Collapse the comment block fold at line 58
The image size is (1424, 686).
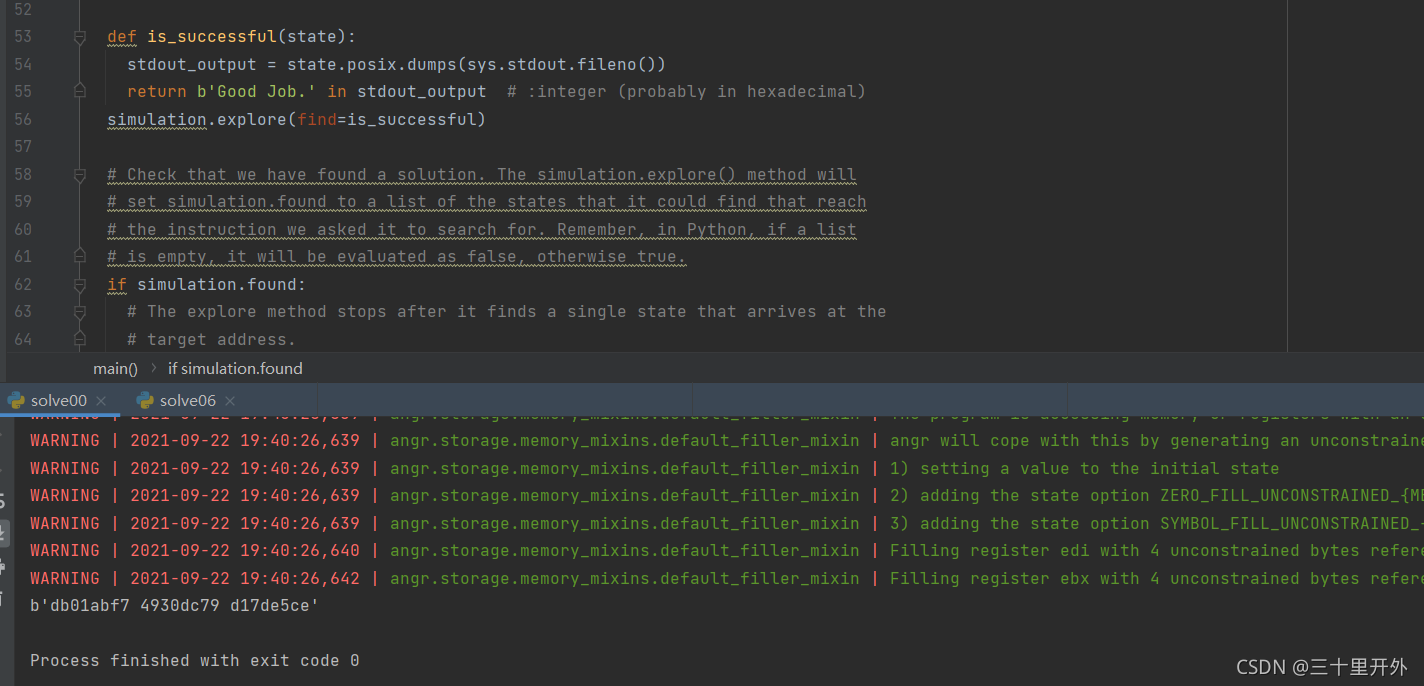pos(80,175)
